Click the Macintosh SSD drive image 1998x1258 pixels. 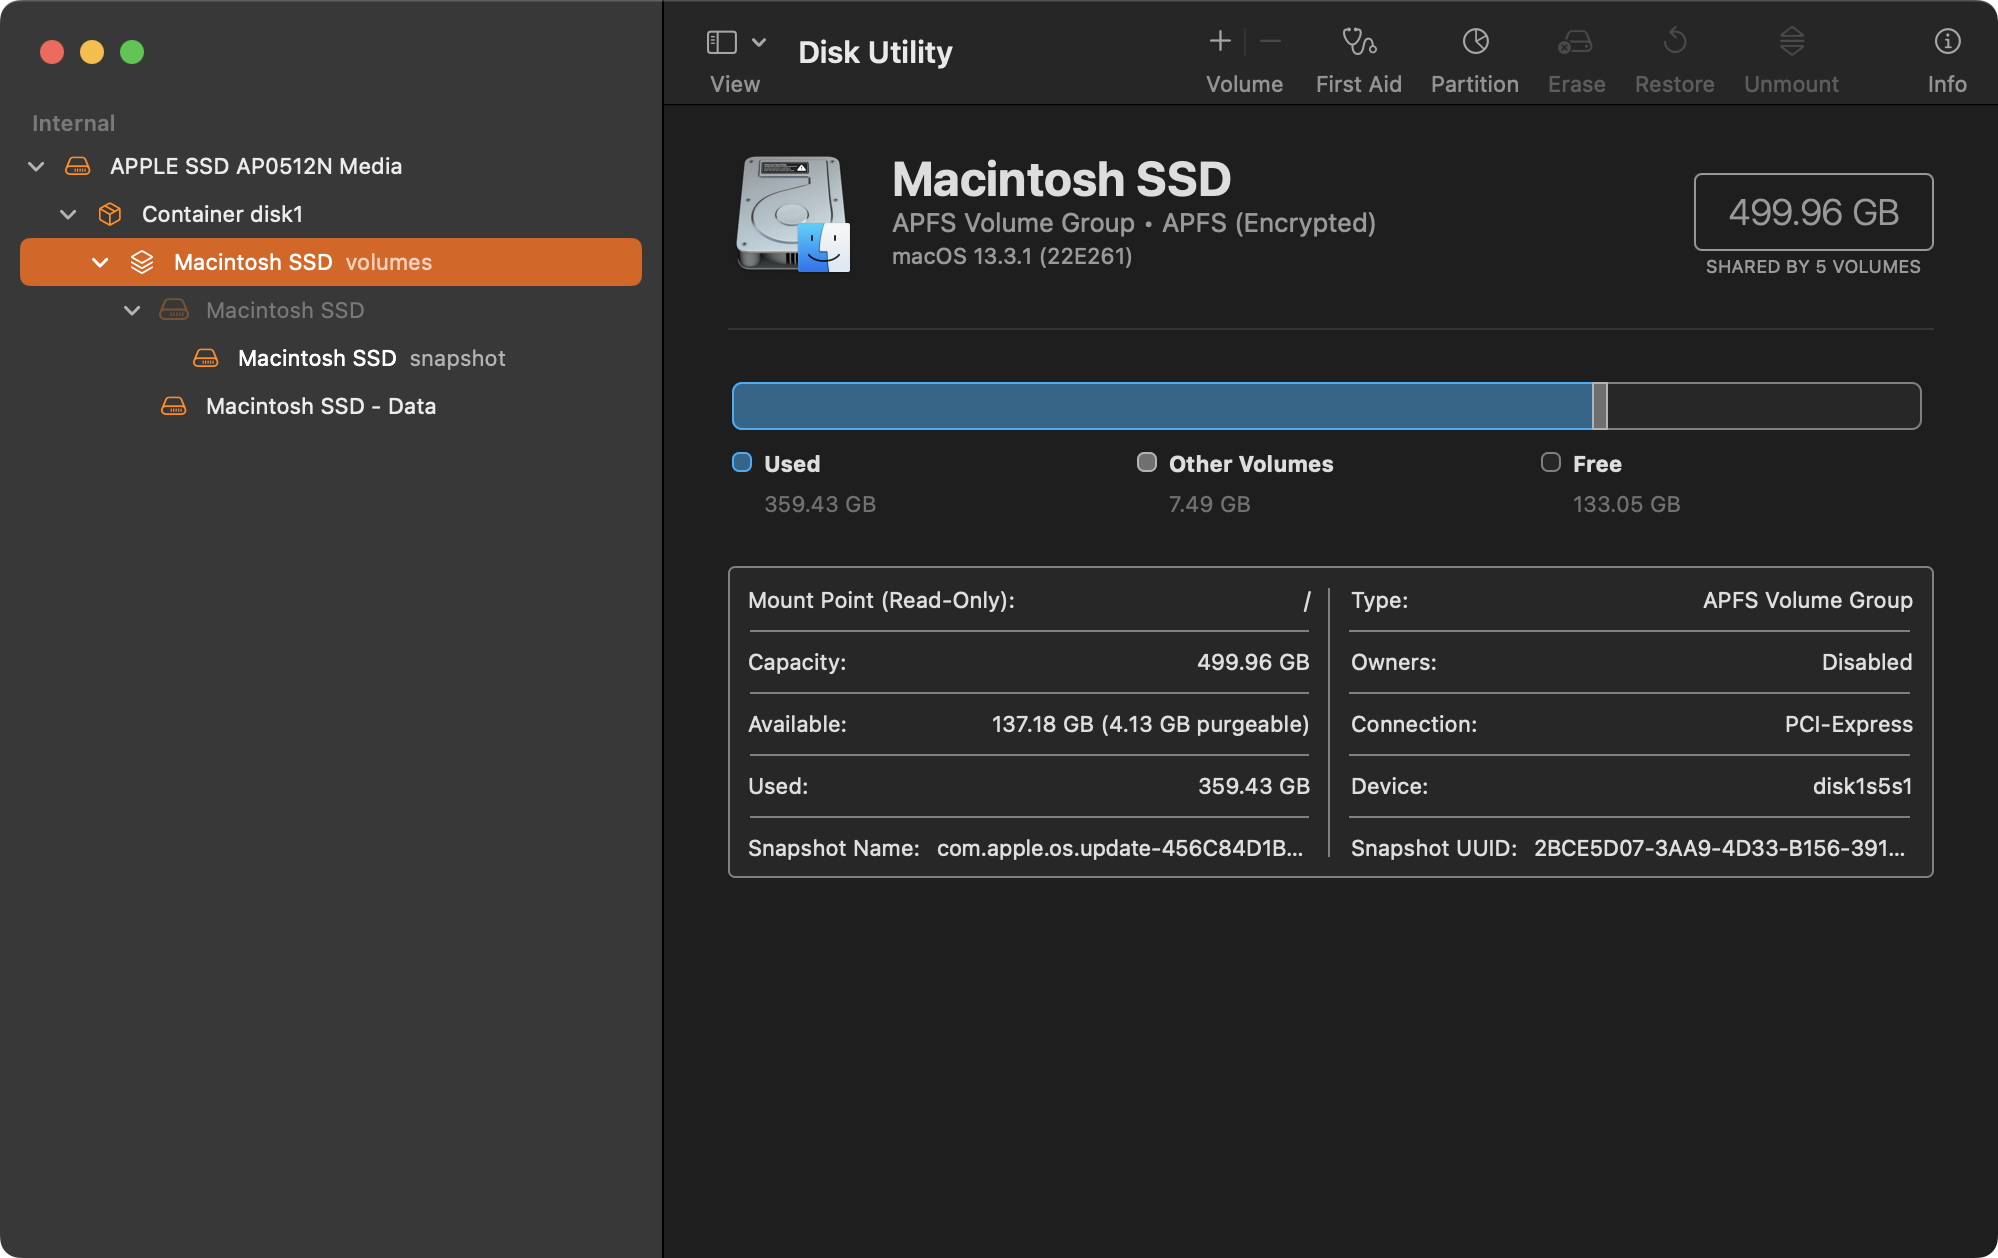click(793, 214)
